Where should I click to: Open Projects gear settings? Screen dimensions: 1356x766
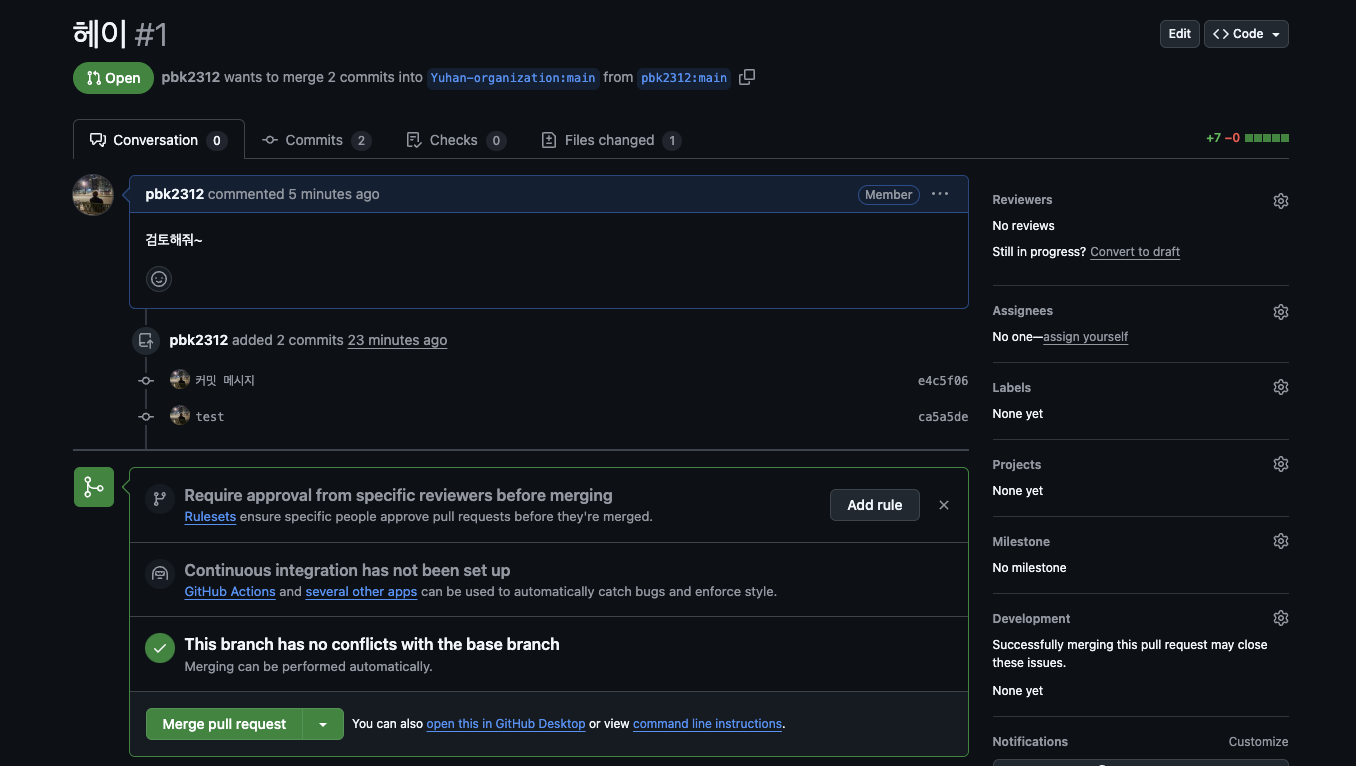[x=1281, y=464]
